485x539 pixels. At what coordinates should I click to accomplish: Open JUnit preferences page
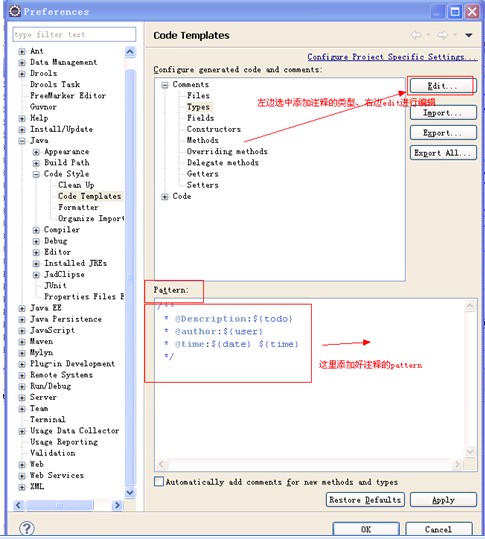pos(55,286)
